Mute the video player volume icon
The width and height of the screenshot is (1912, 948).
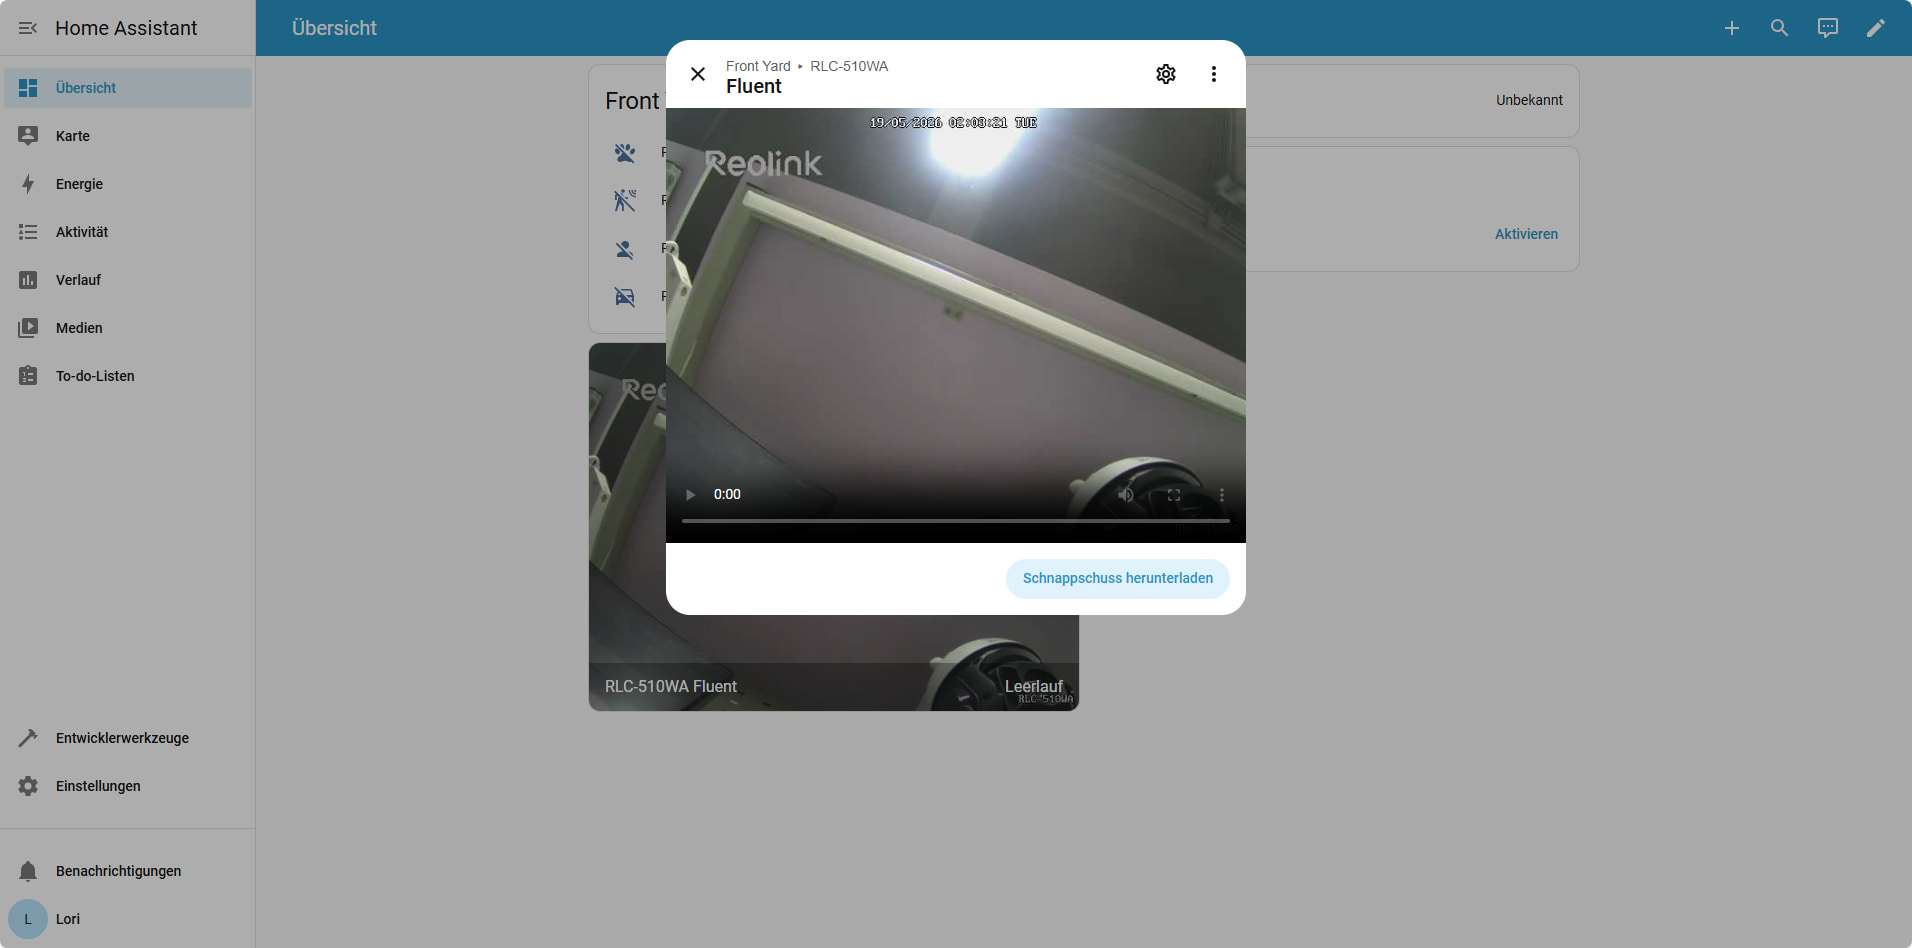point(1126,495)
